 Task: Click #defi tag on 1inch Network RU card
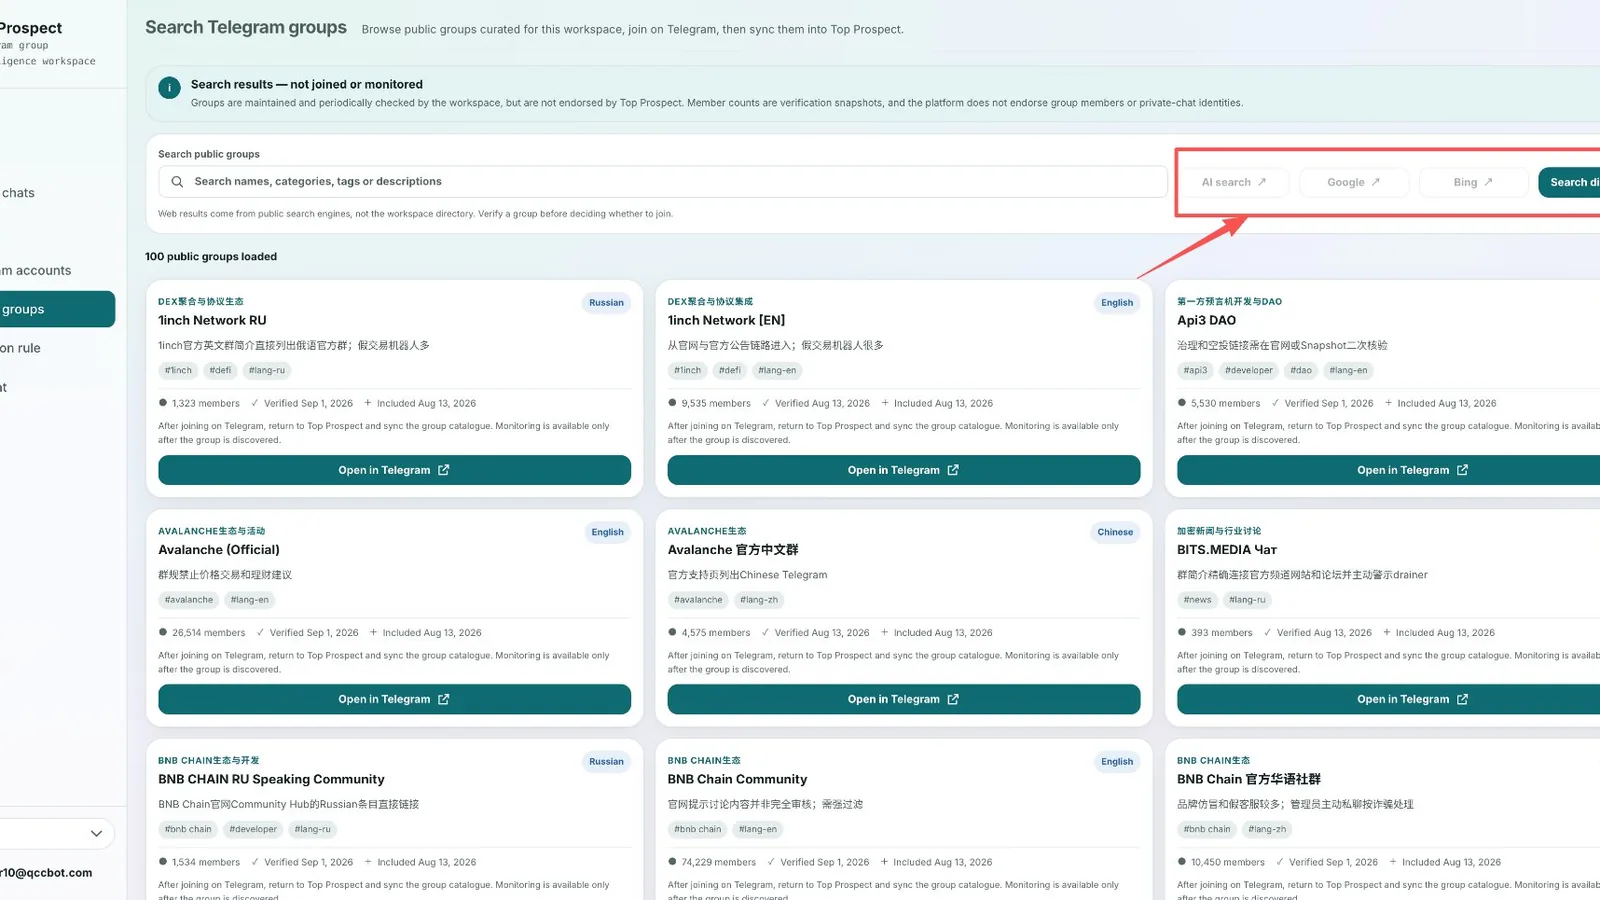[x=220, y=370]
